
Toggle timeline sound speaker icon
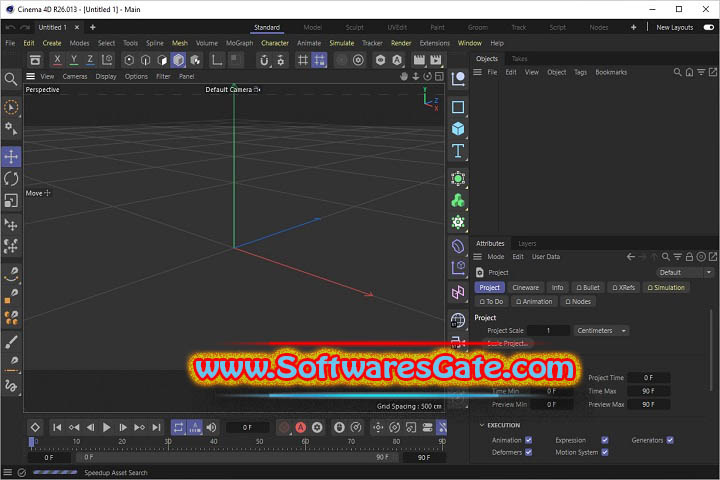pos(211,428)
